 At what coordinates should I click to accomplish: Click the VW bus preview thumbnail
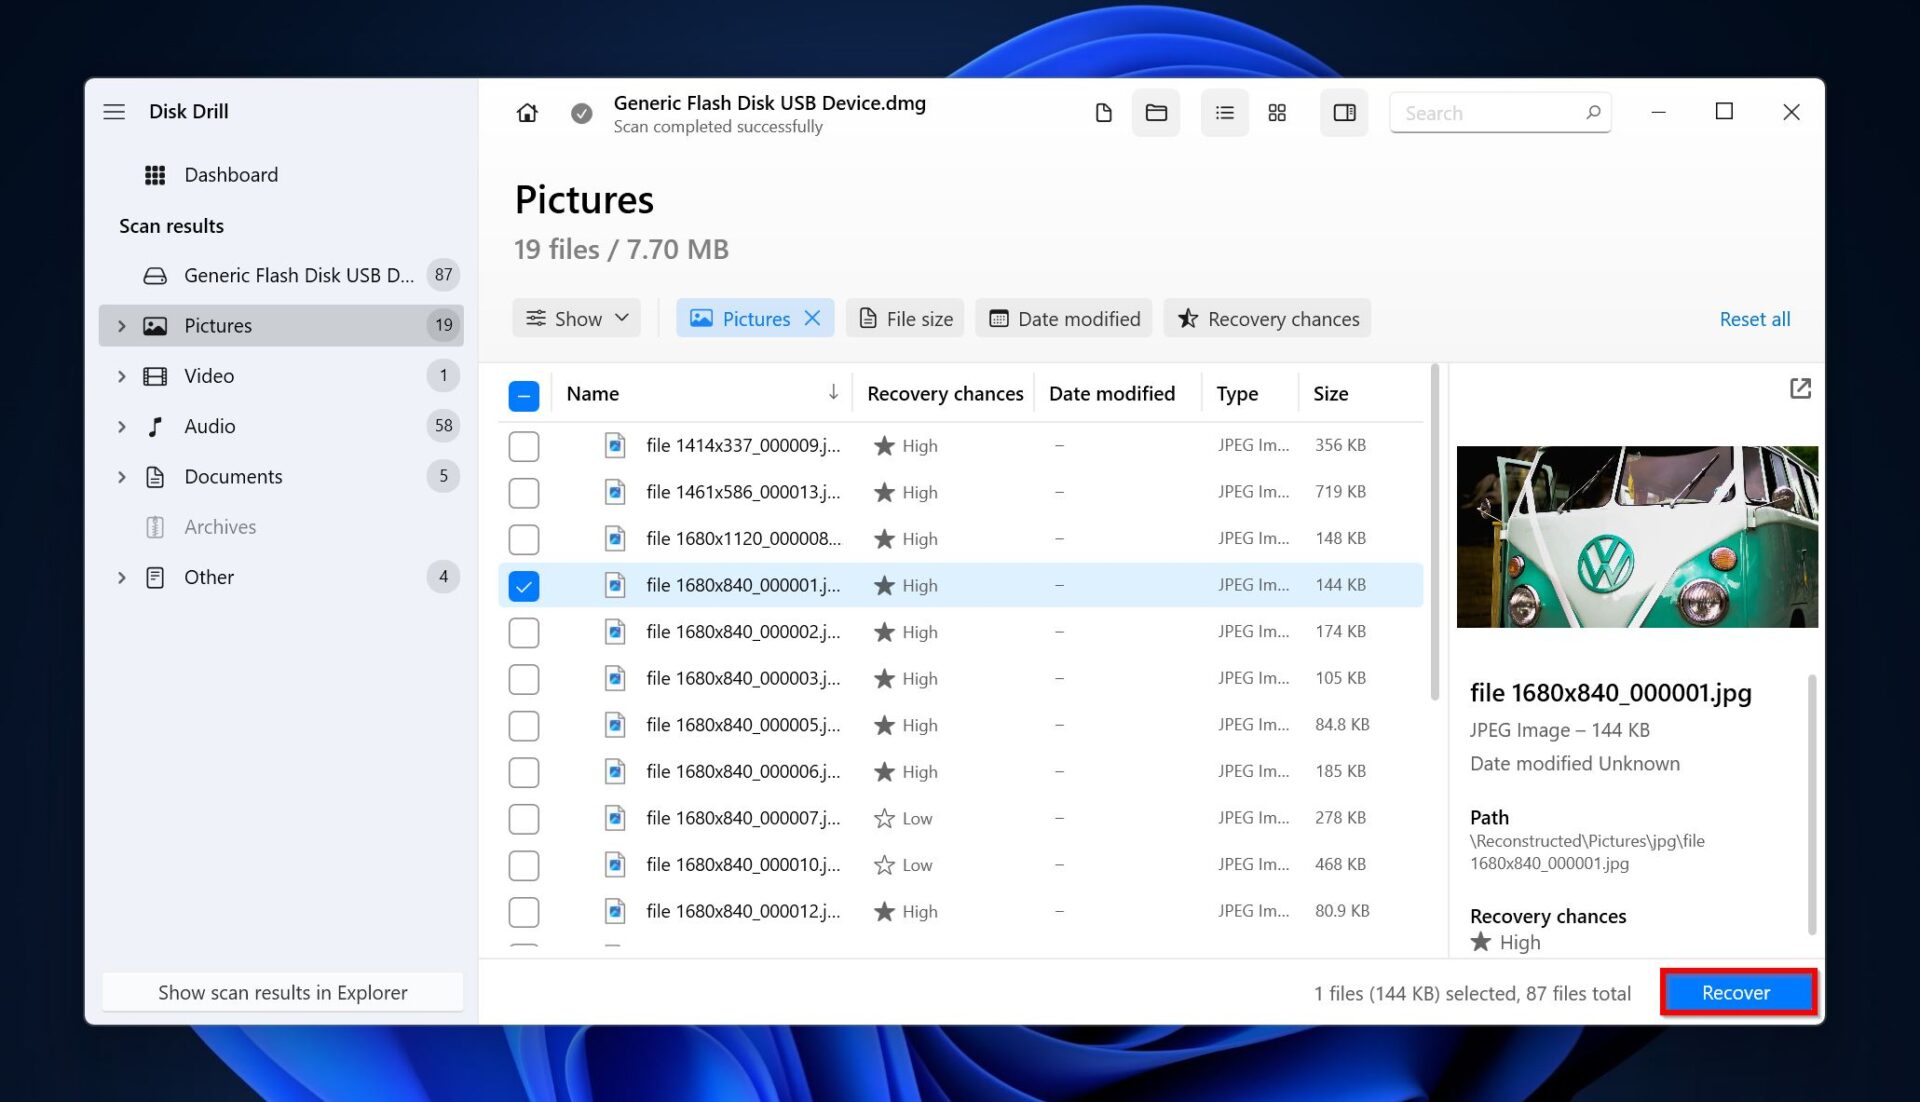click(1637, 537)
